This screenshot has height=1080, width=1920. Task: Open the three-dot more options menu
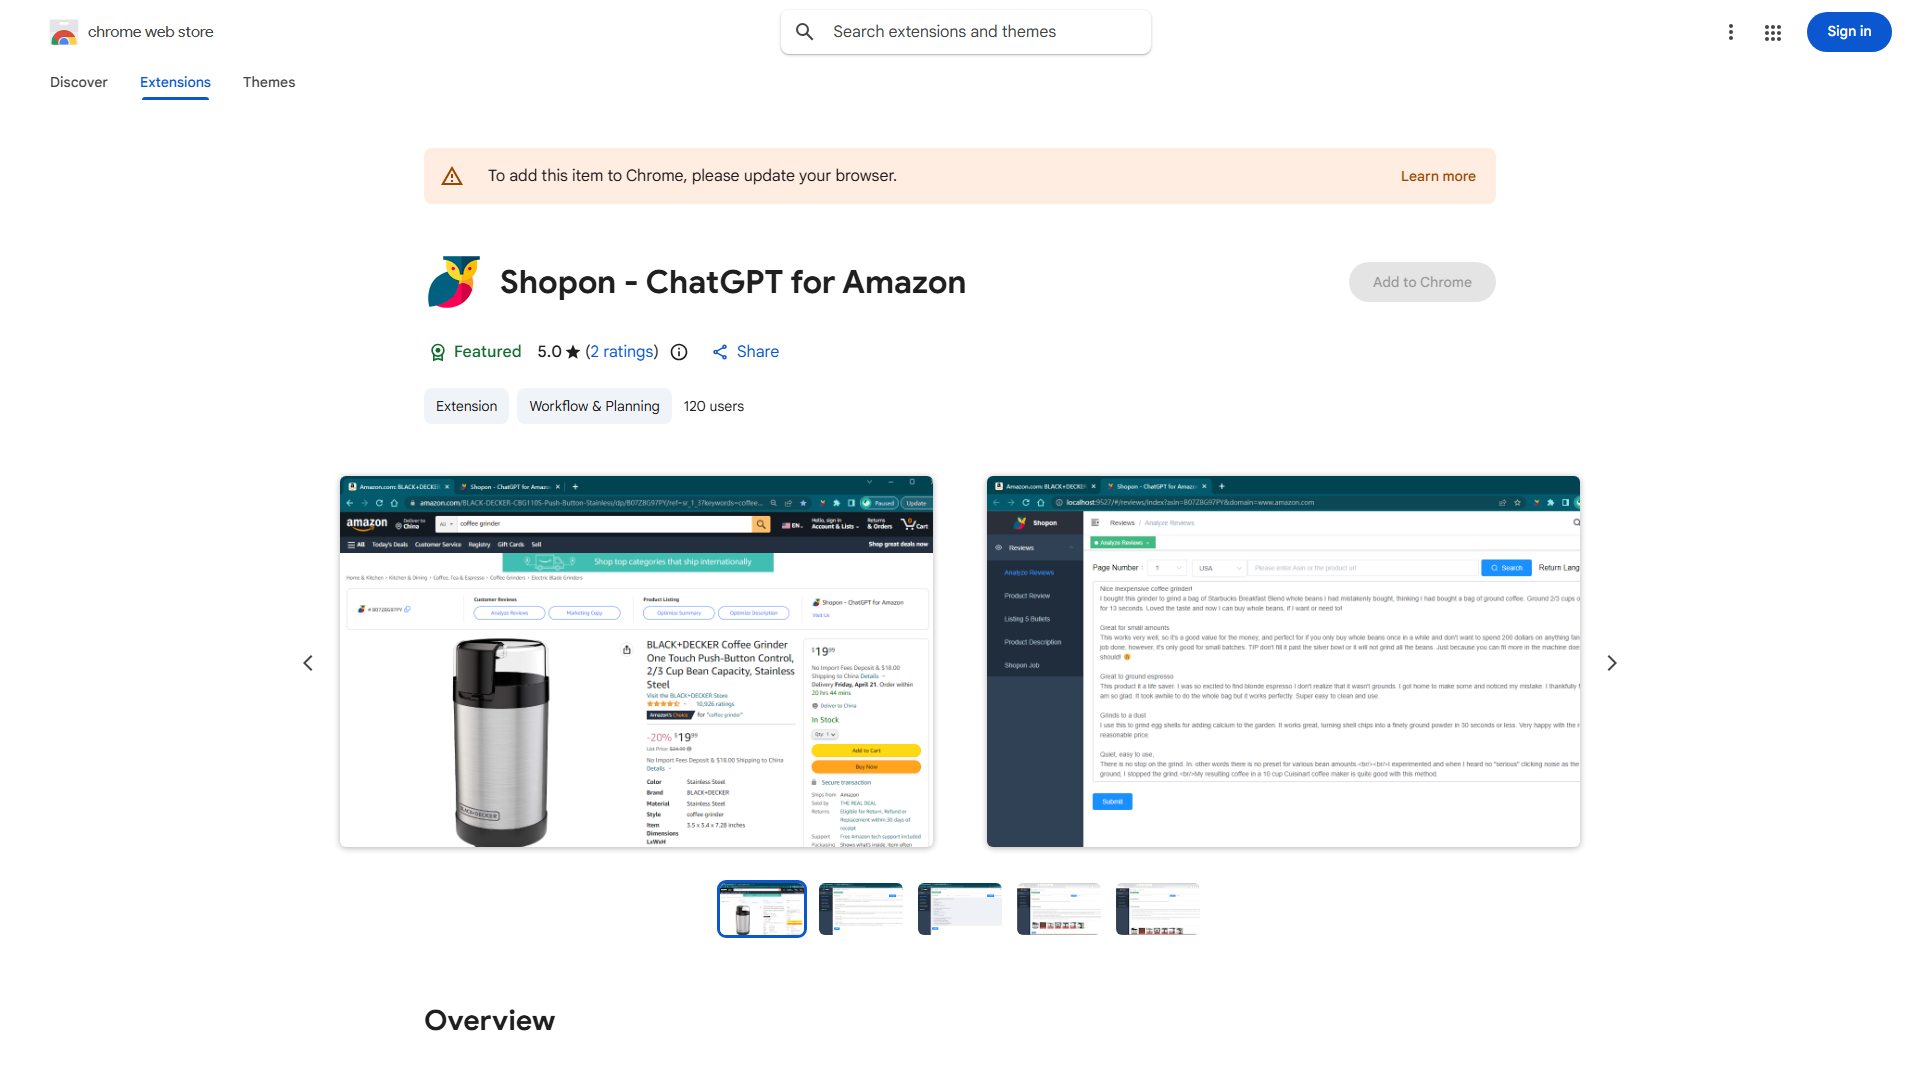(x=1730, y=32)
